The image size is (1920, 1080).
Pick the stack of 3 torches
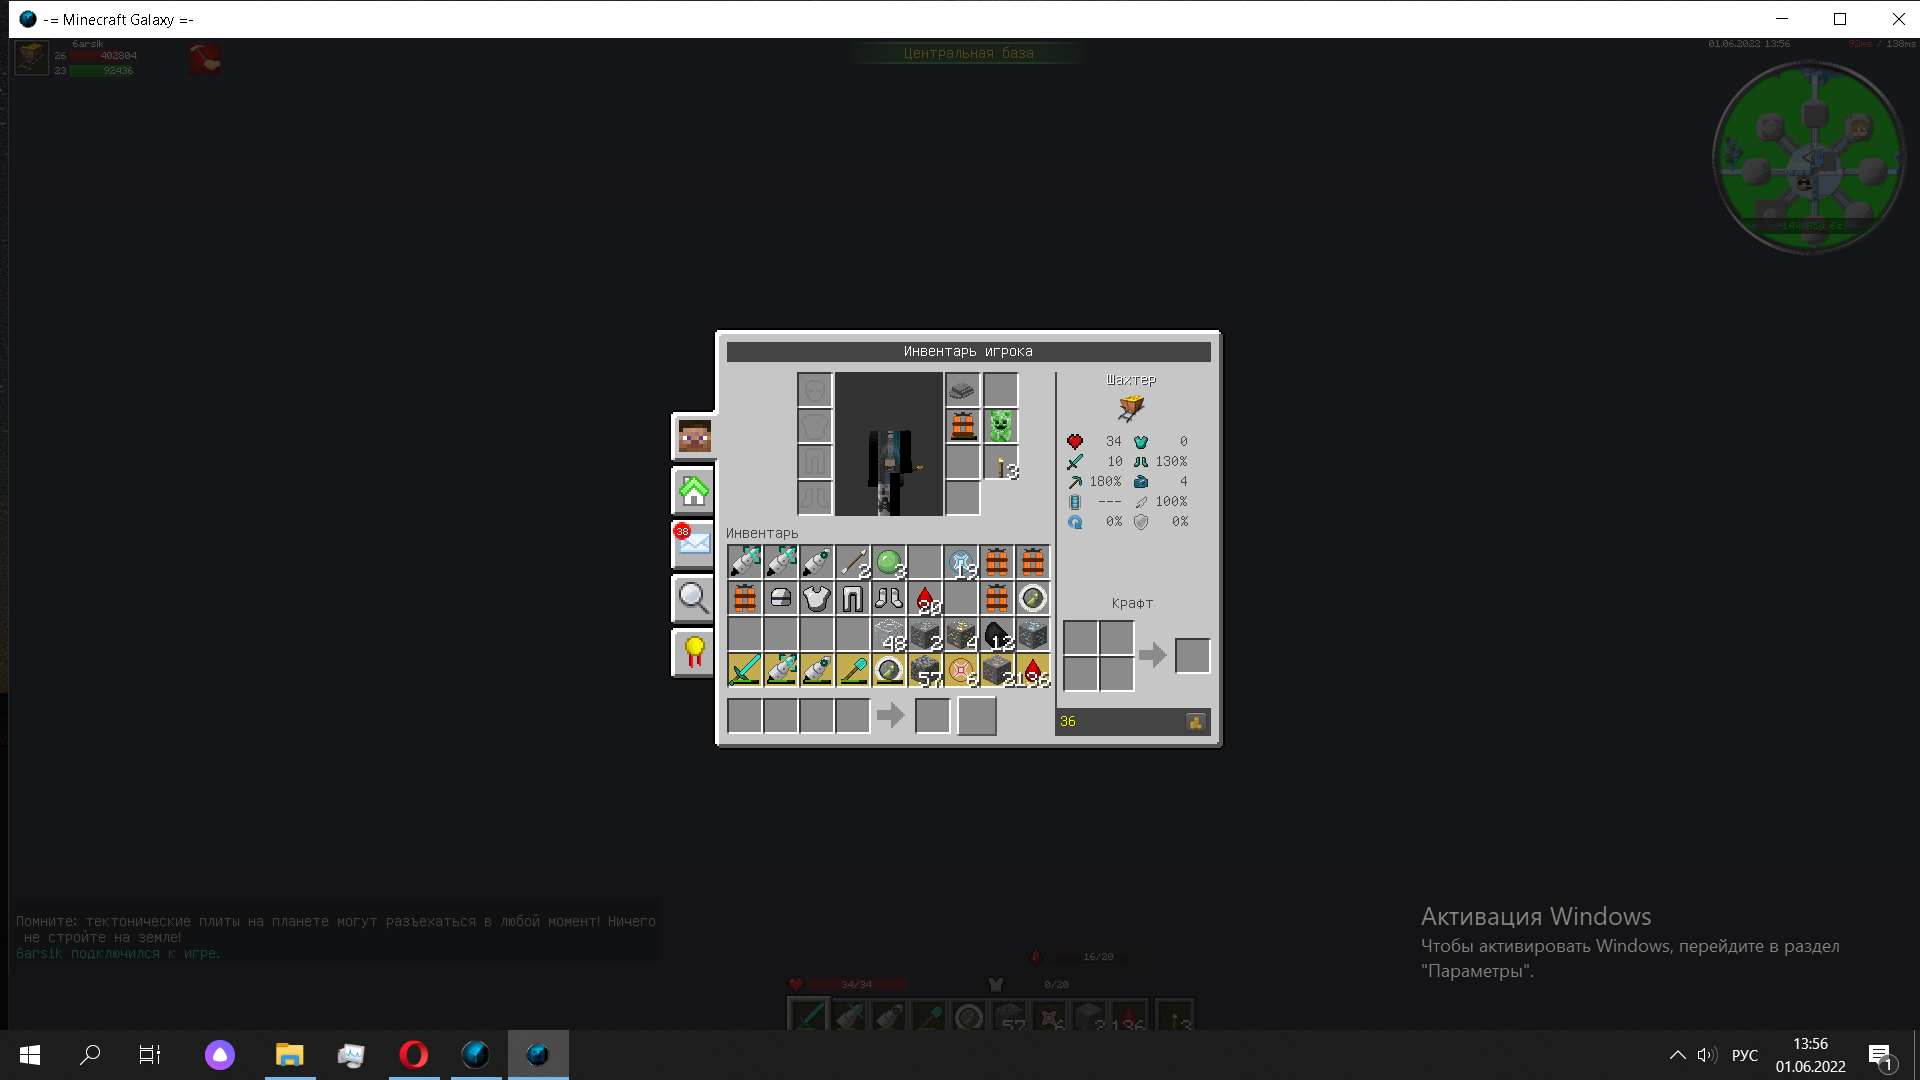[x=1000, y=463]
